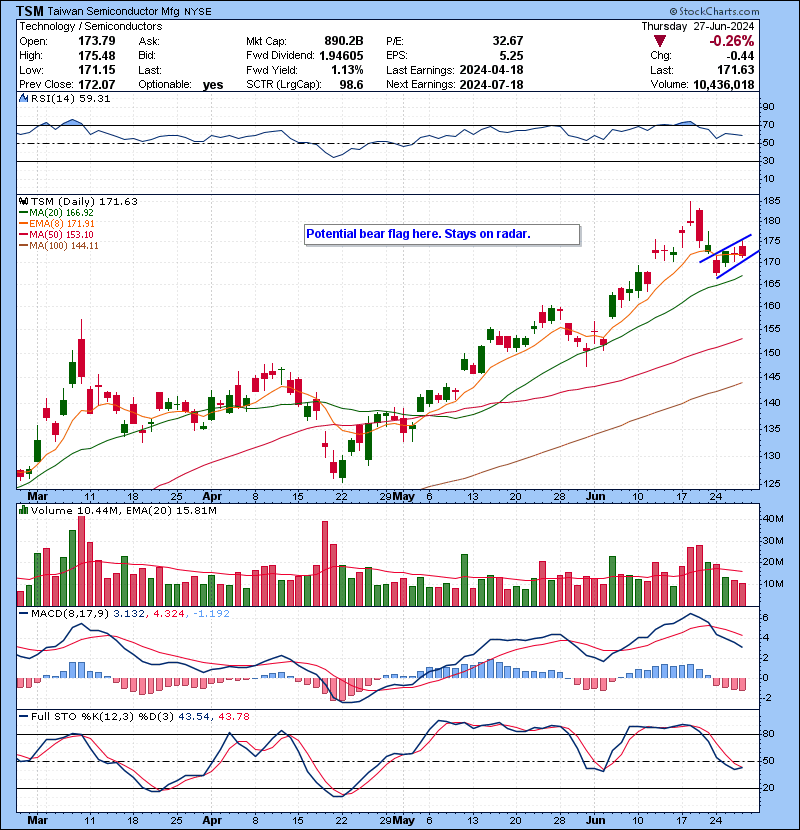
Task: Click the 'Potential bear flag here' annotation box
Action: tap(442, 234)
